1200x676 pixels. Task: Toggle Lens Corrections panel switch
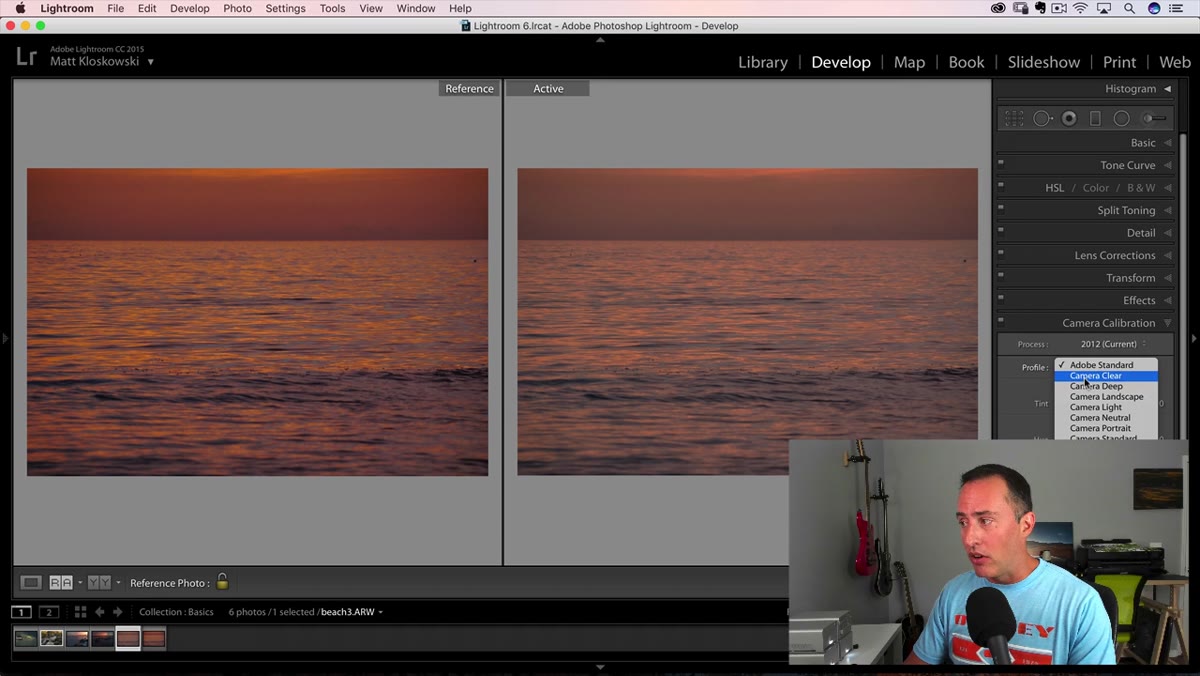pos(1001,253)
